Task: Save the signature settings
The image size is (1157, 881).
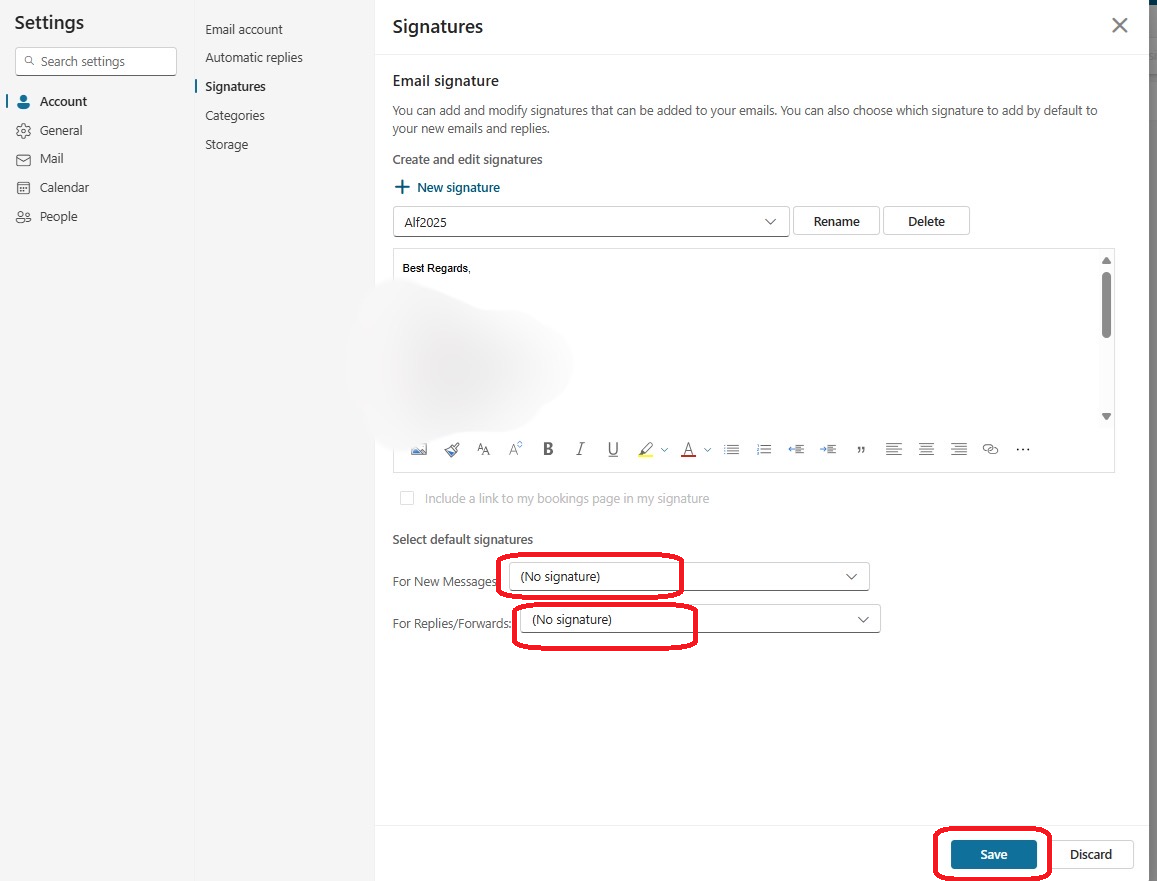Action: pos(991,854)
